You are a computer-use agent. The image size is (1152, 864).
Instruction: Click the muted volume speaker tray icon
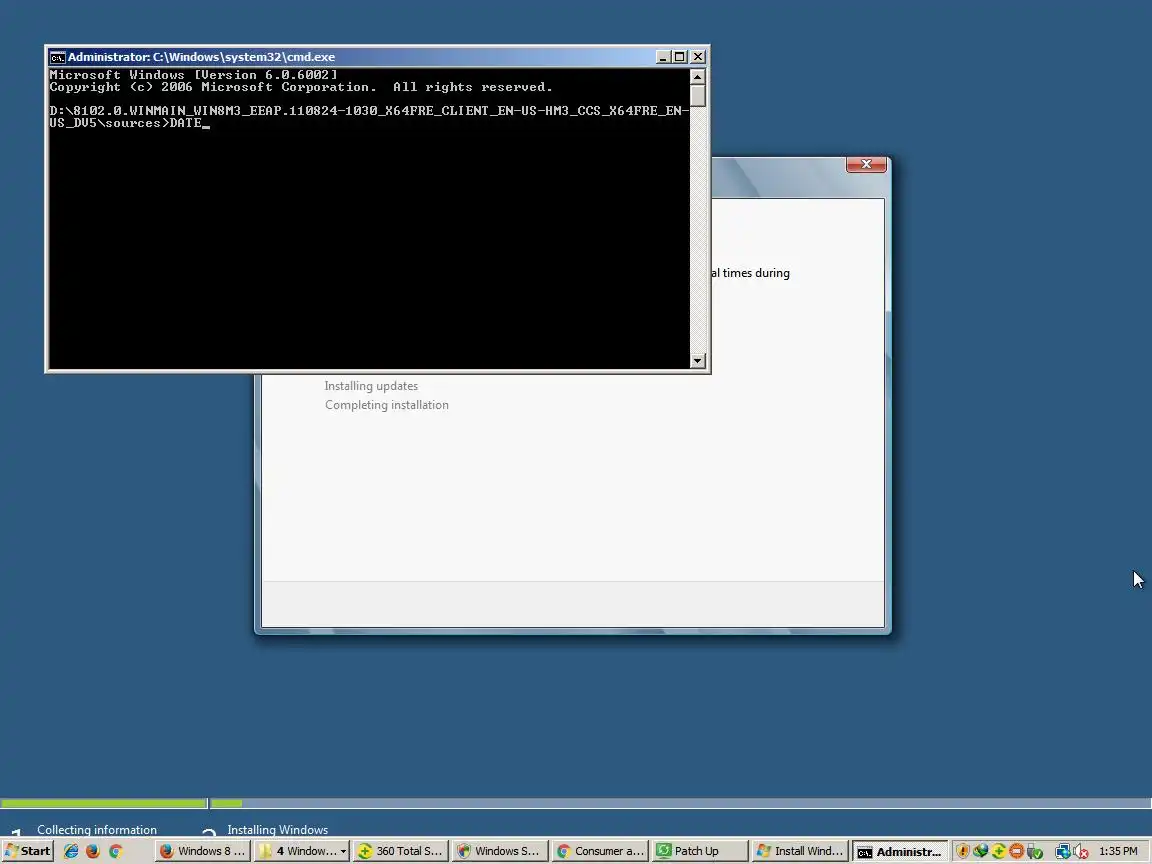click(1080, 852)
